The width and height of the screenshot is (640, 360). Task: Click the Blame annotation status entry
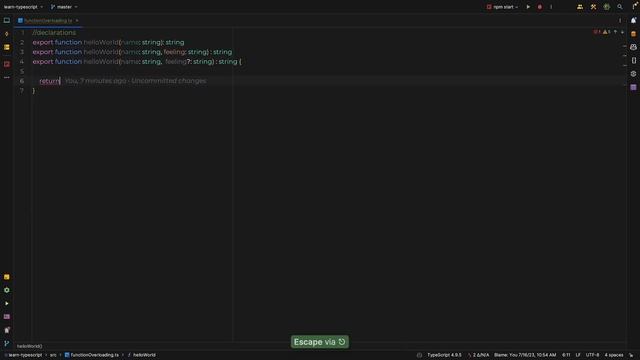tap(525, 355)
